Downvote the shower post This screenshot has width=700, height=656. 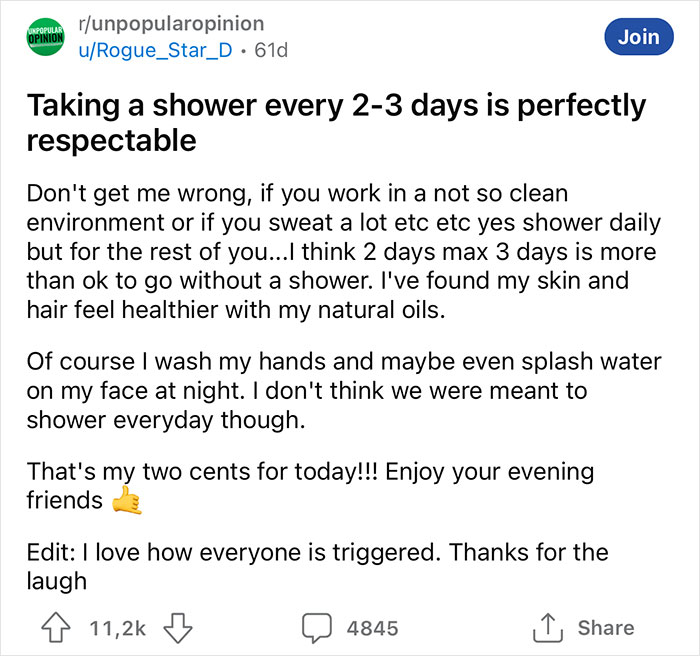(175, 628)
